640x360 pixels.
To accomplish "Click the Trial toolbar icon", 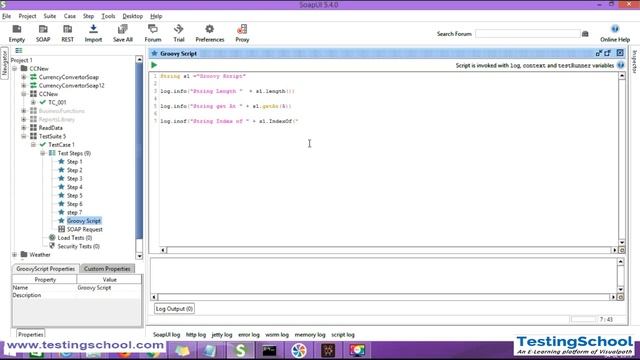I will pos(179,33).
